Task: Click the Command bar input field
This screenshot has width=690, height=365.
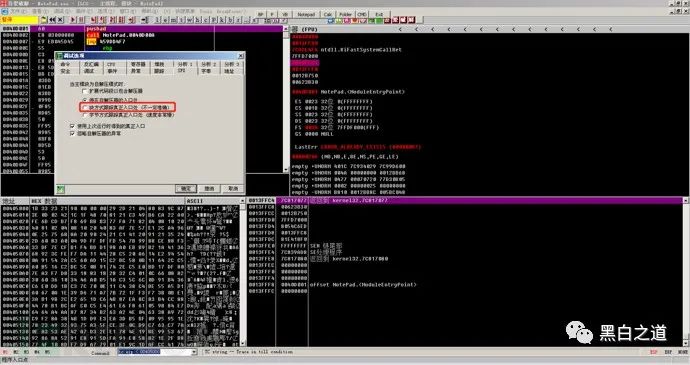Action: [154, 352]
